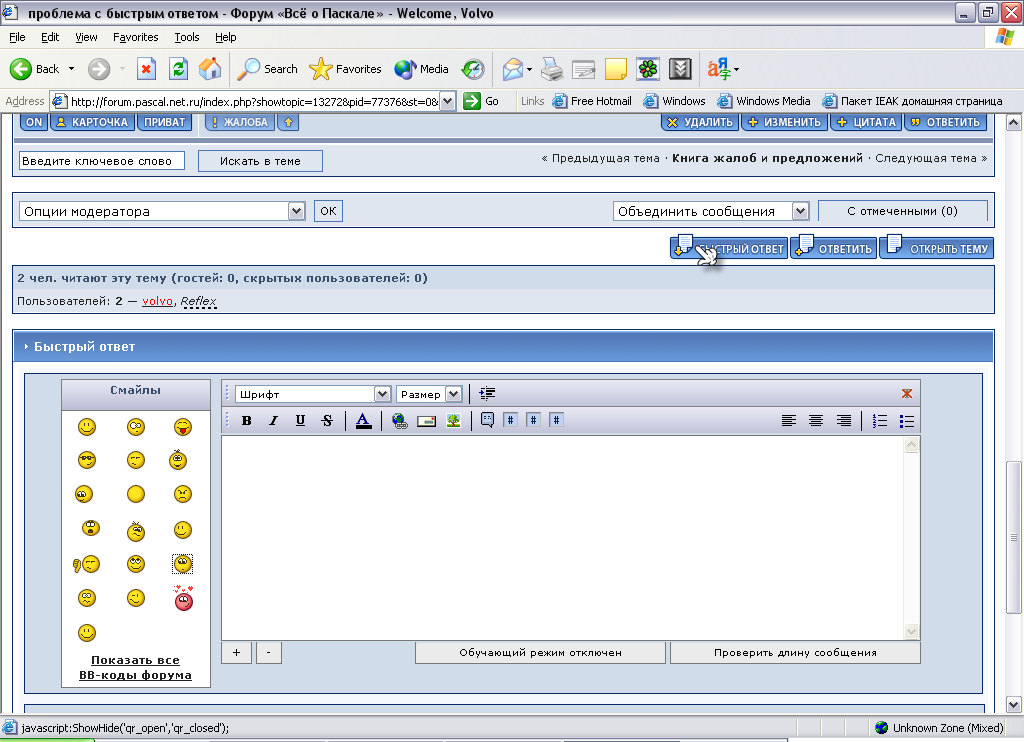Insert a numbered list

880,421
